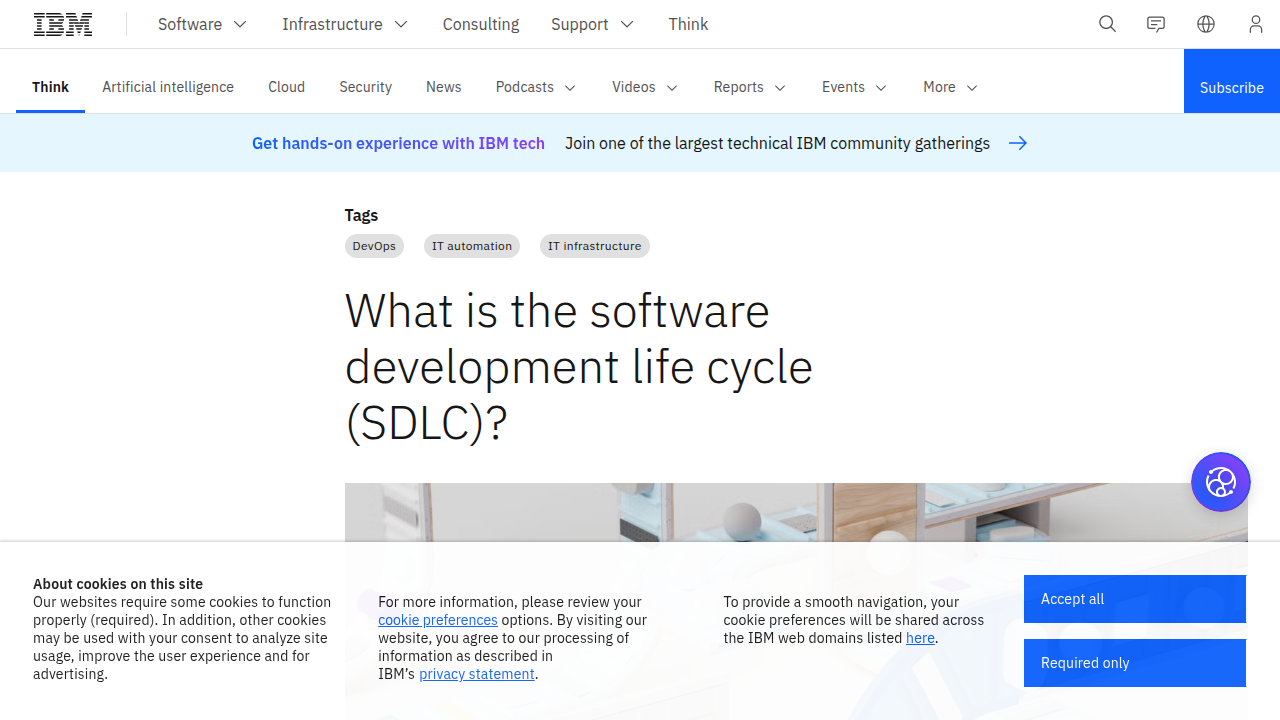
Task: Accept all cookies
Action: pos(1135,599)
